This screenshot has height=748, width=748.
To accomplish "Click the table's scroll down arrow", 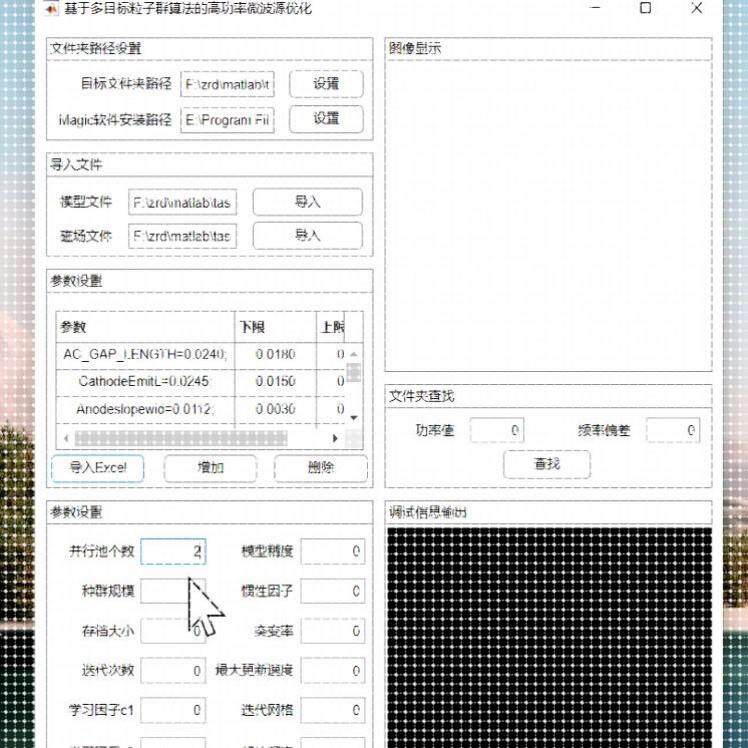I will 353,418.
